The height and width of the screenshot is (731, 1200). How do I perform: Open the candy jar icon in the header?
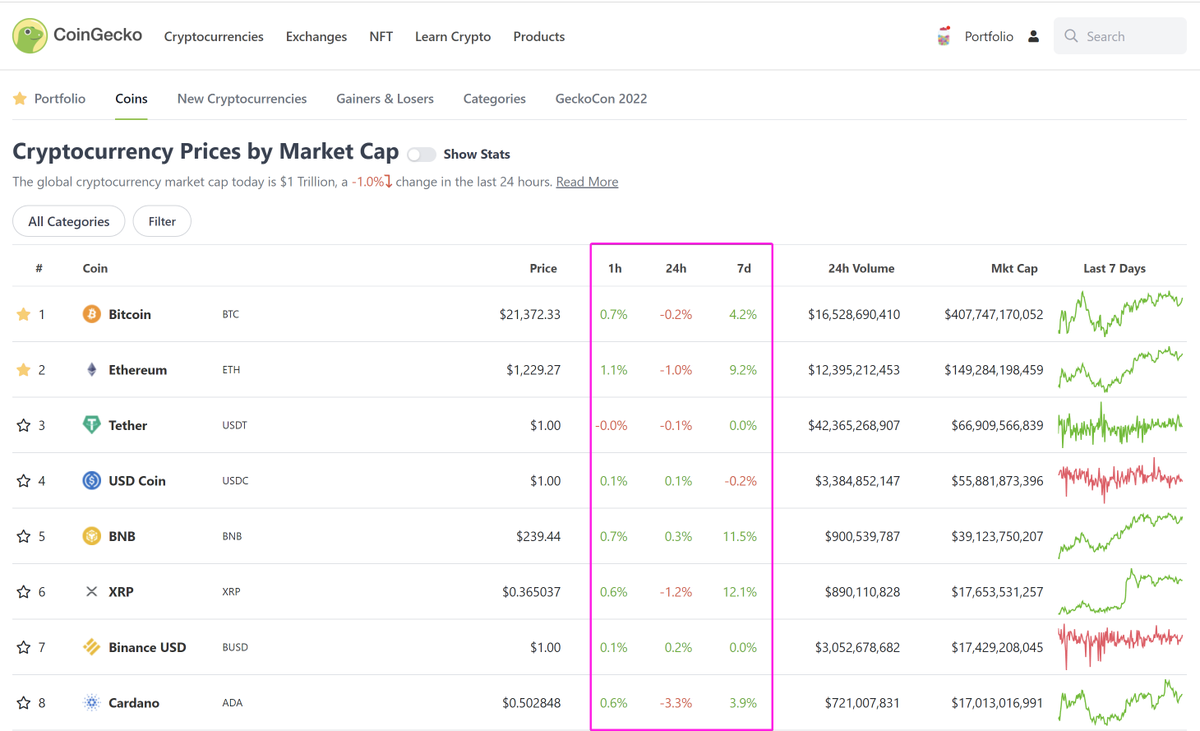[944, 36]
